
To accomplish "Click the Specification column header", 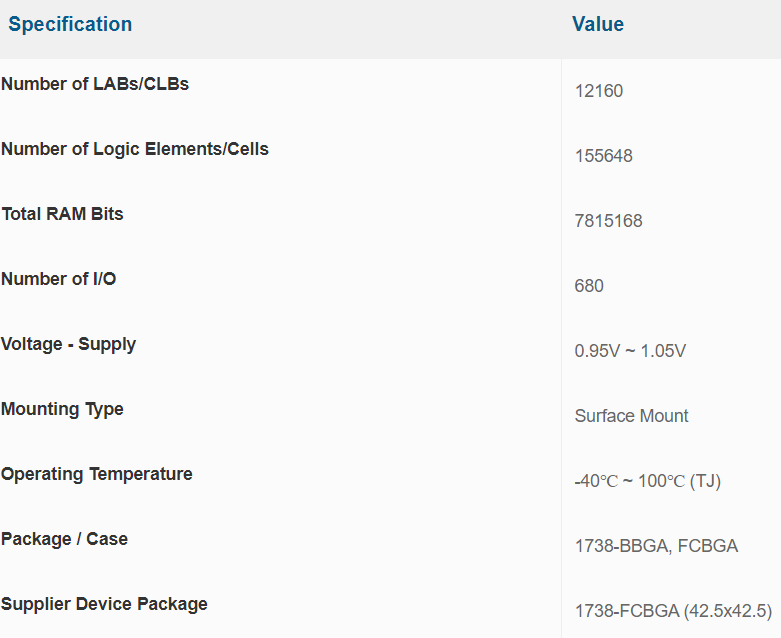I will coord(70,24).
